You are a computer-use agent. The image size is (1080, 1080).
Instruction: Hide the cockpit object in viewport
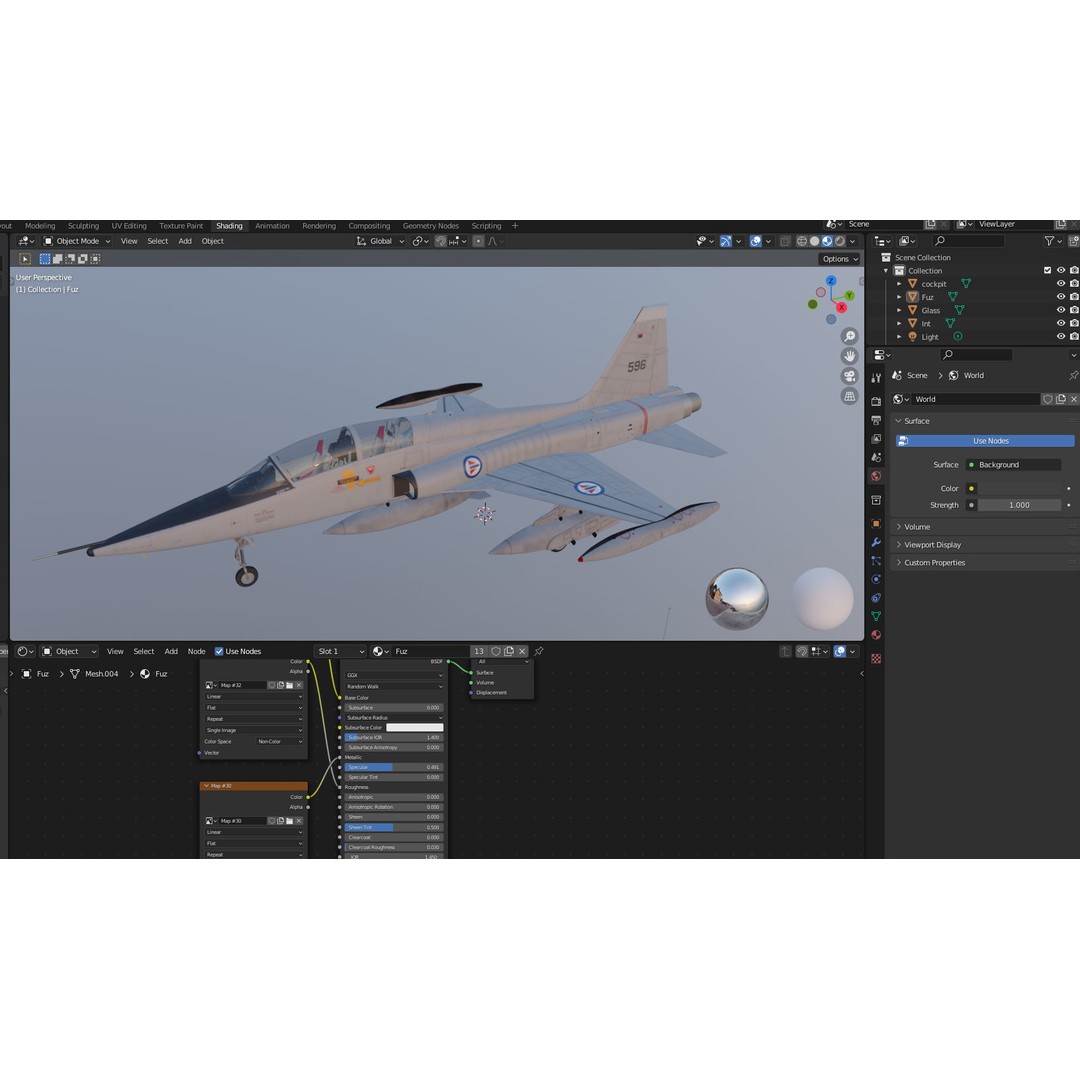click(1061, 284)
